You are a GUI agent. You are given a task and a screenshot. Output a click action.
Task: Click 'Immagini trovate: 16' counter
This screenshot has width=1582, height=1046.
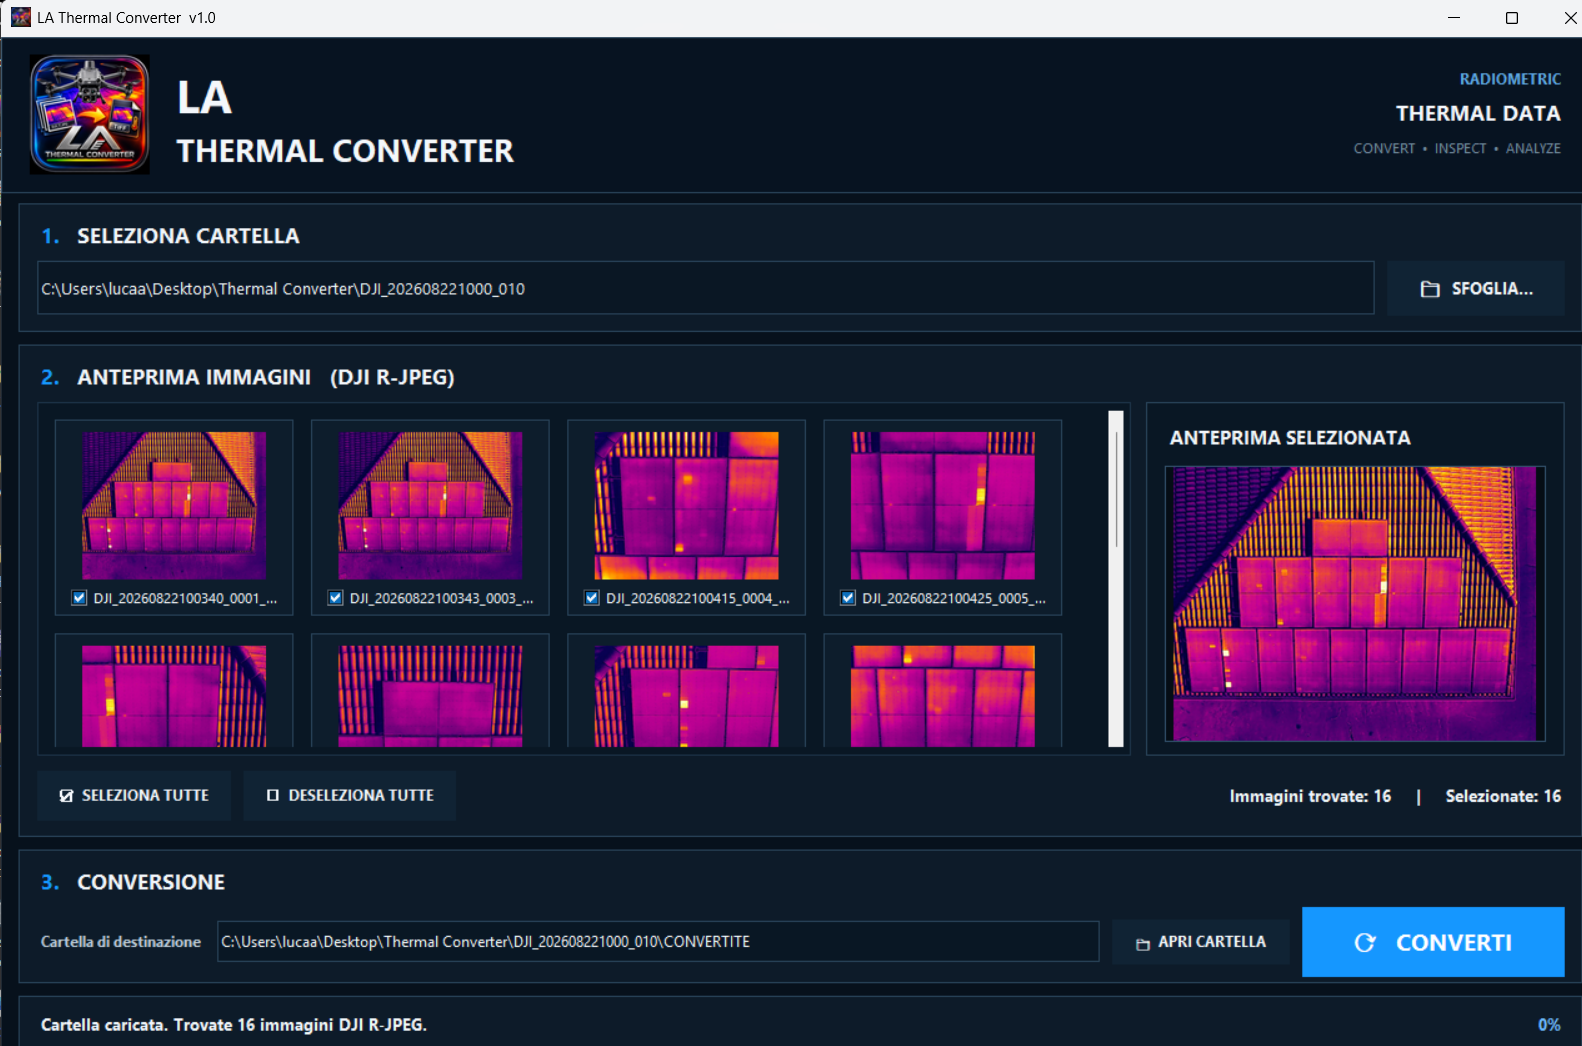(1310, 796)
